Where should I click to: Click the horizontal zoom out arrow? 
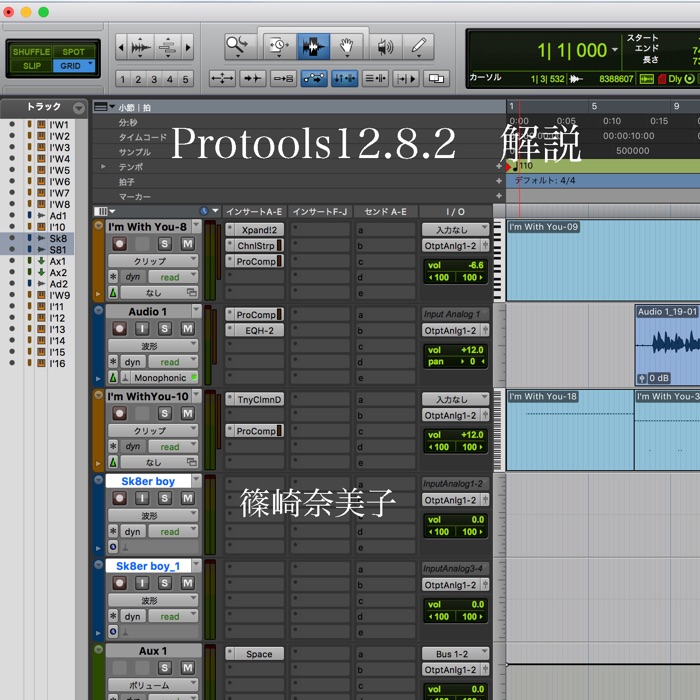[x=121, y=46]
